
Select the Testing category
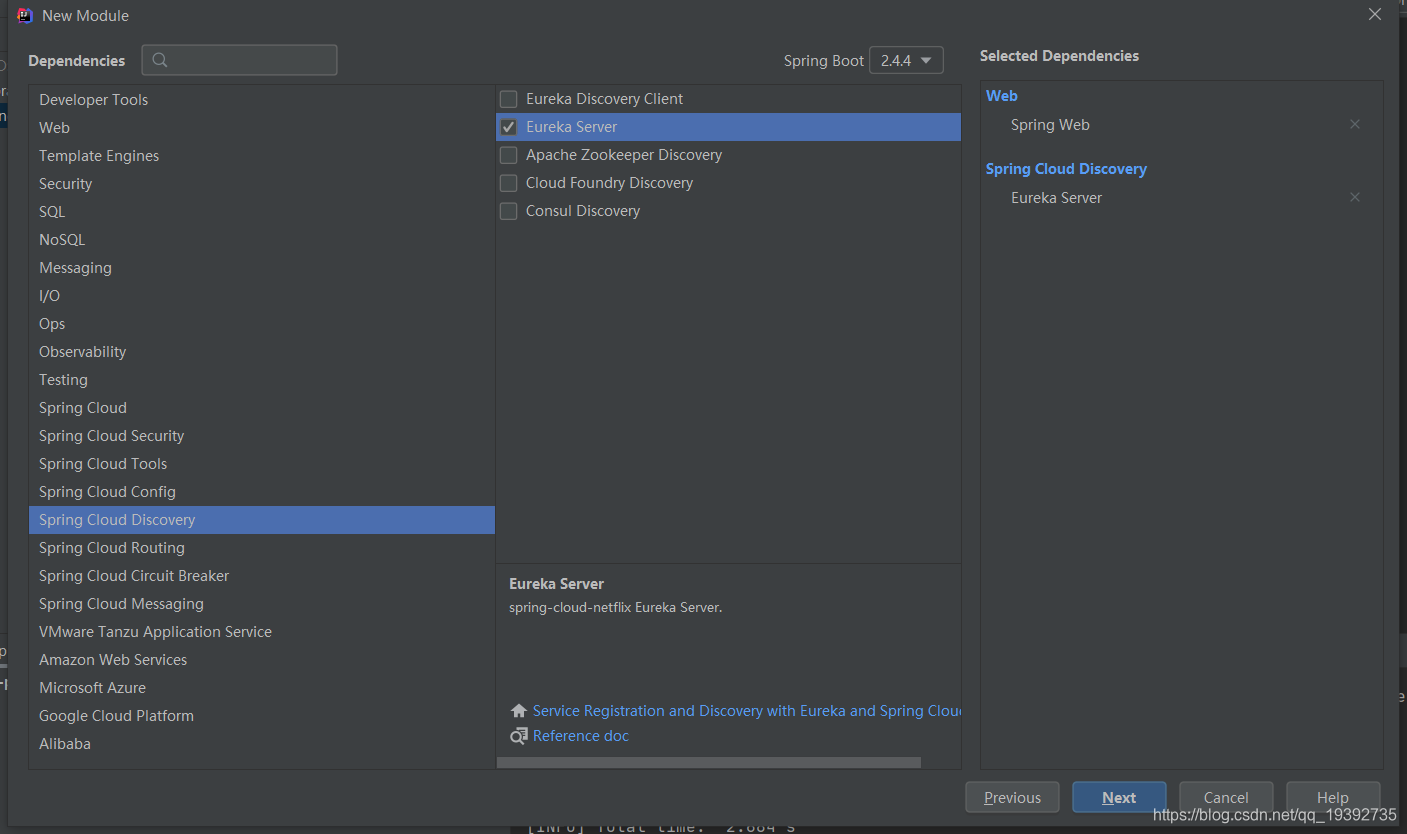click(262, 380)
